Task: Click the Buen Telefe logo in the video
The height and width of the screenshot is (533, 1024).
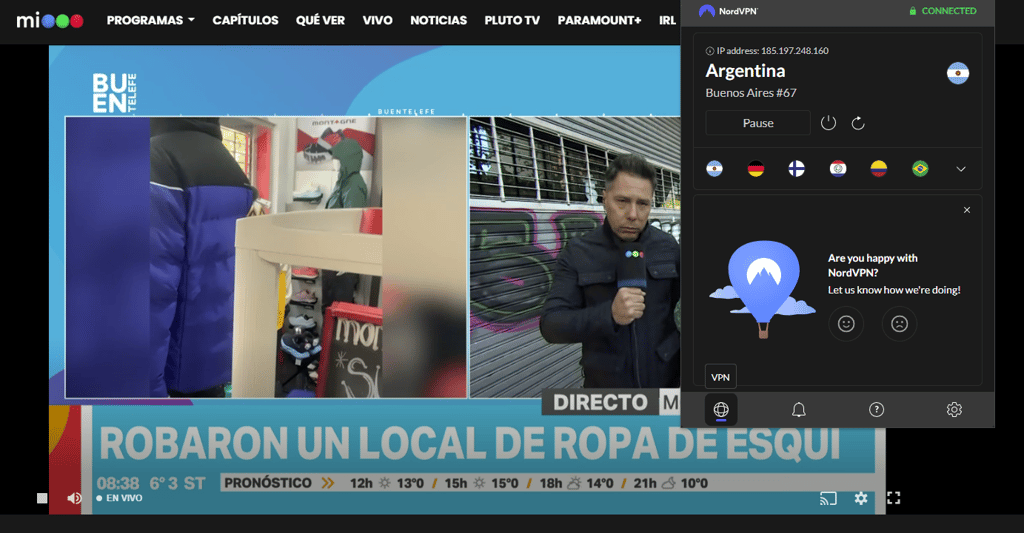Action: [115, 93]
